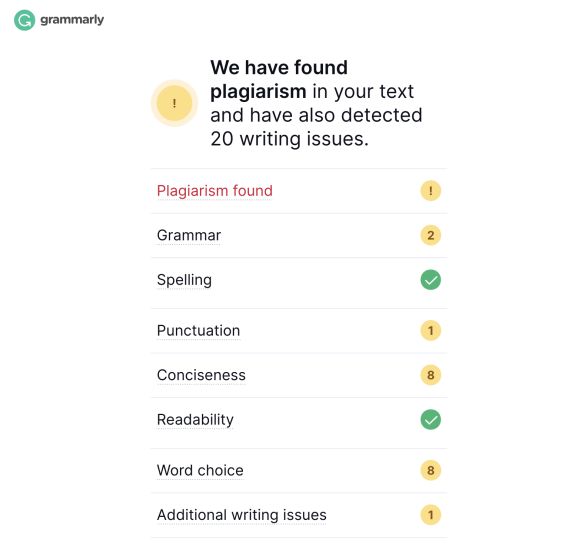Image resolution: width=569 pixels, height=560 pixels.
Task: Click the green Grammarly logo icon
Action: (x=24, y=20)
